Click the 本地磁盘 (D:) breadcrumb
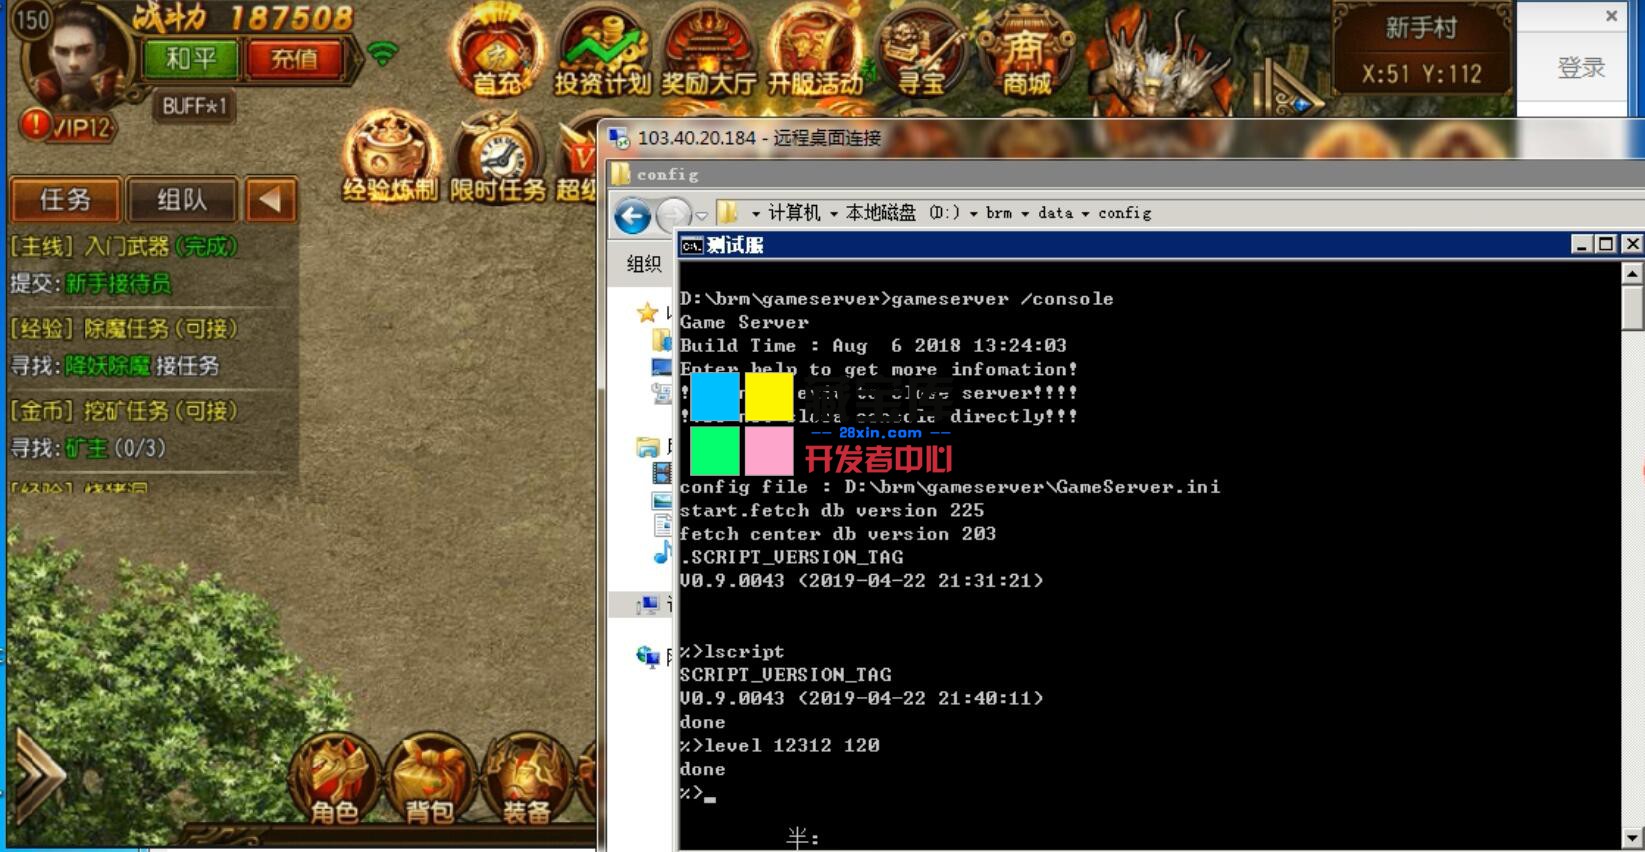Screen dimensions: 1645x852 click(902, 213)
